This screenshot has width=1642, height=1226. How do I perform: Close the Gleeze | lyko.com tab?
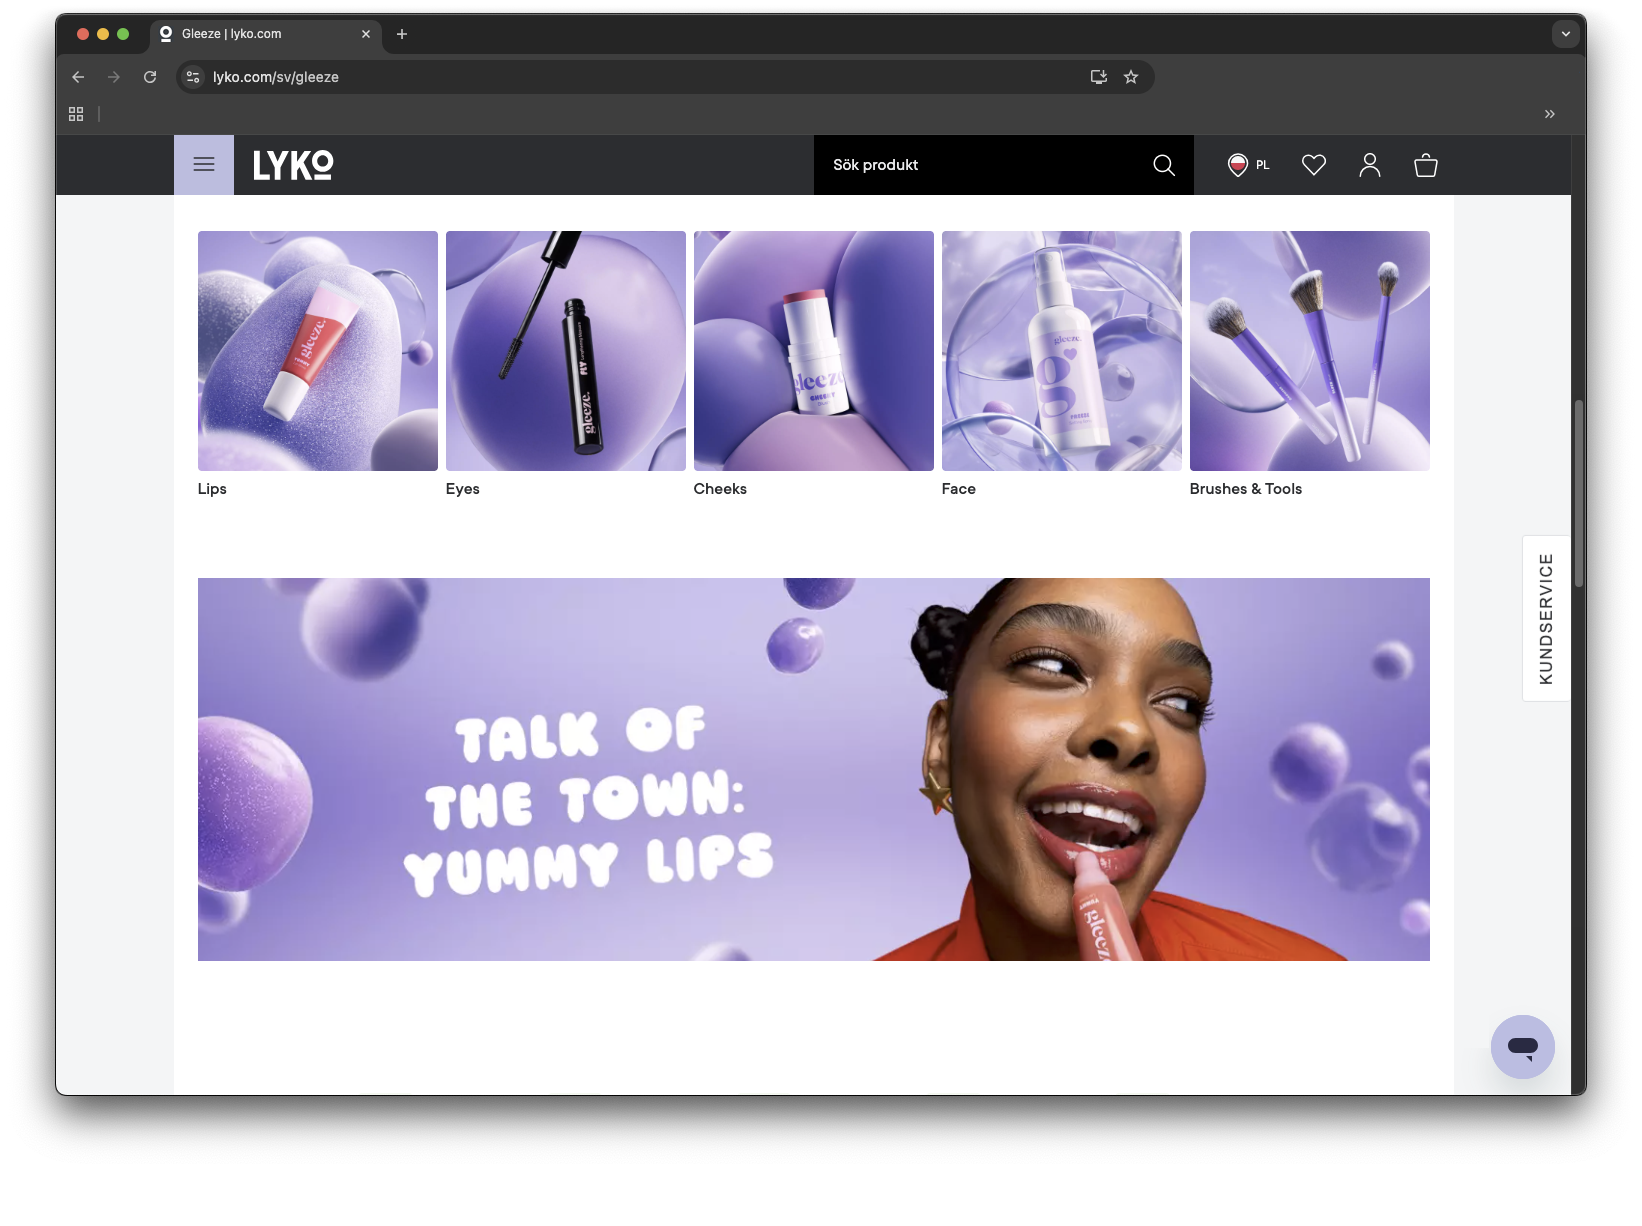click(x=366, y=34)
